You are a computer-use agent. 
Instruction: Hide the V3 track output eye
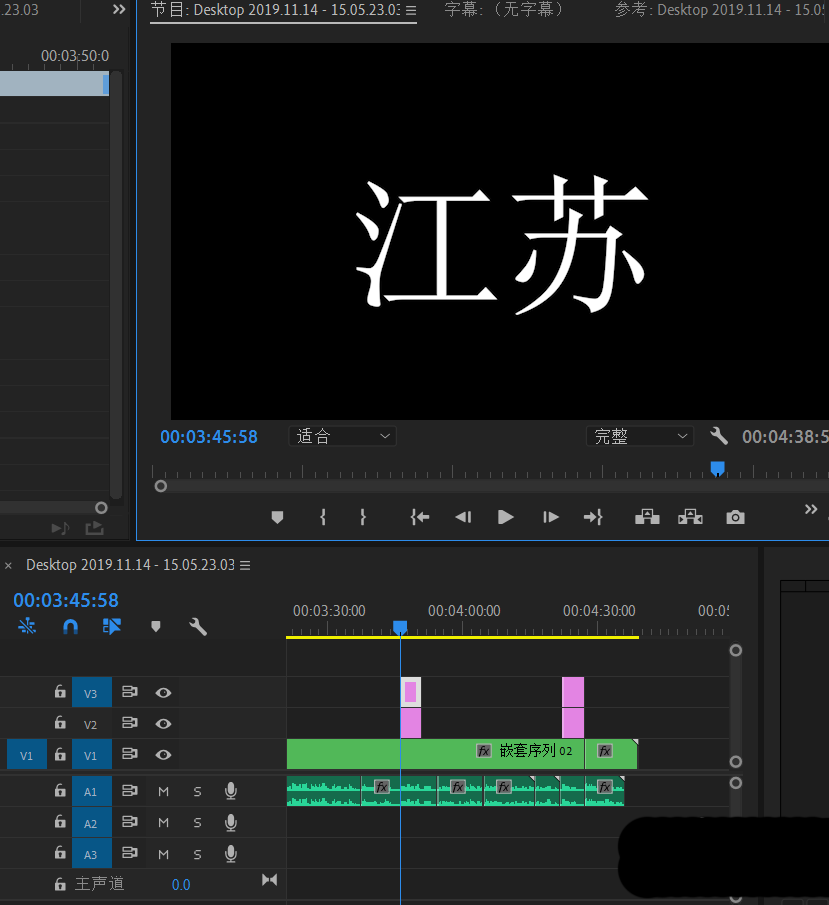tap(163, 693)
